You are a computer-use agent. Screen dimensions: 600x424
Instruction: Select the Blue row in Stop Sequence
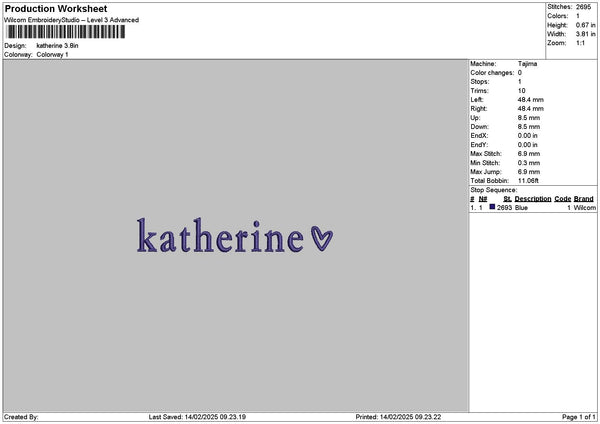(x=532, y=208)
